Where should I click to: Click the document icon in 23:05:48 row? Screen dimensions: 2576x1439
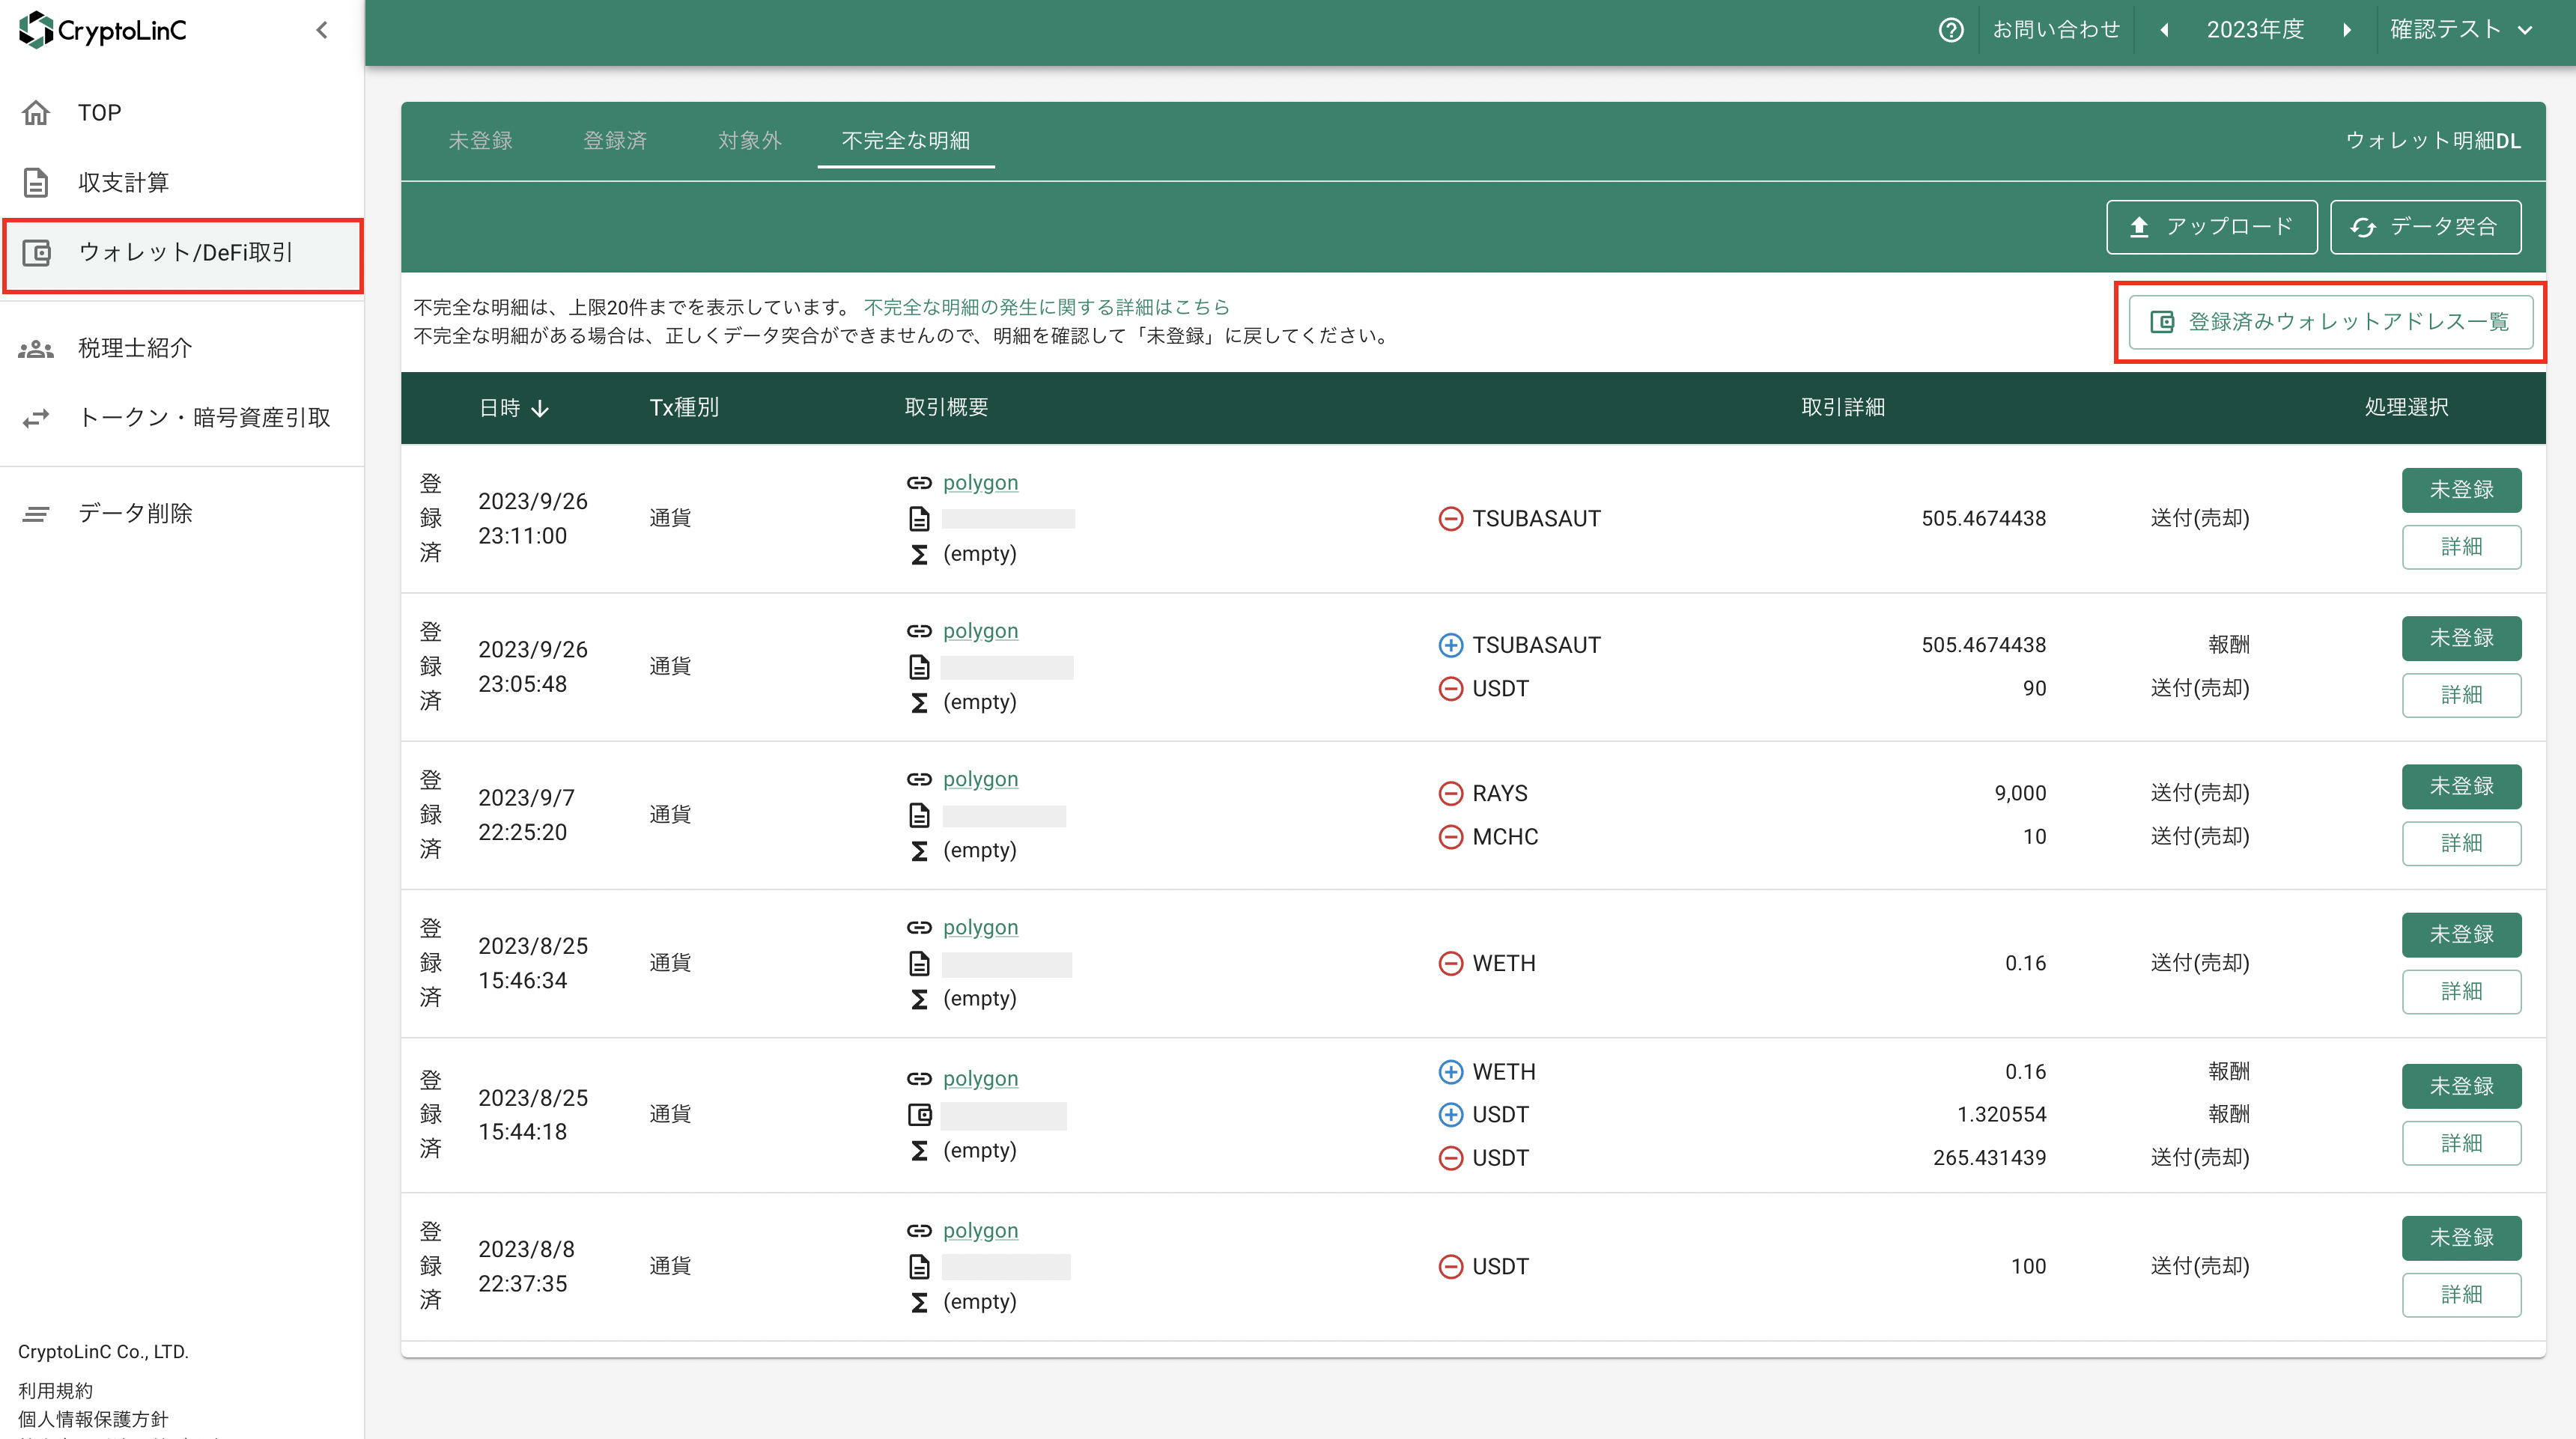(x=919, y=667)
